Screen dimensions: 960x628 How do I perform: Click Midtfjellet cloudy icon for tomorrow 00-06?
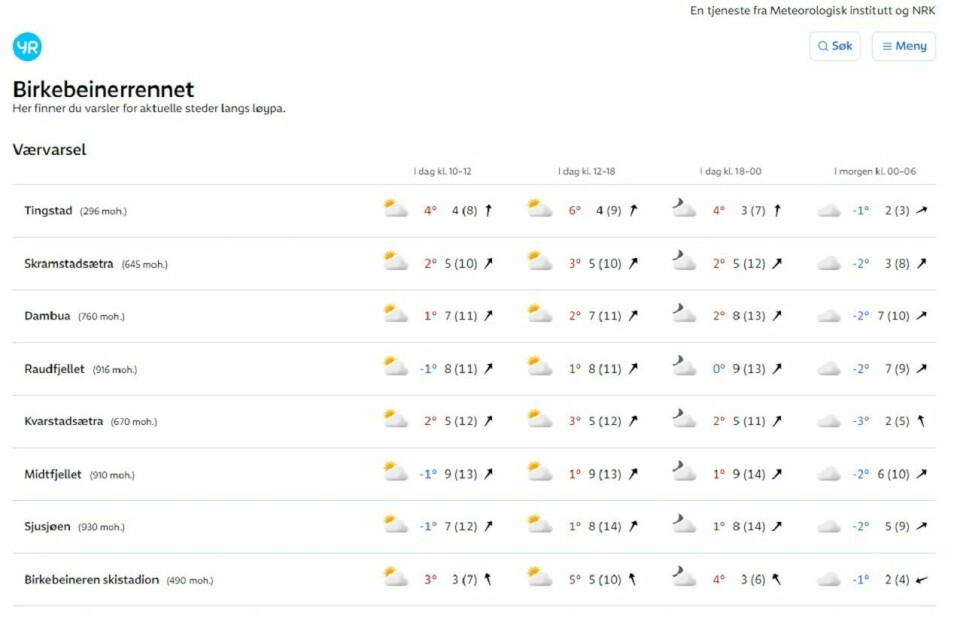829,474
